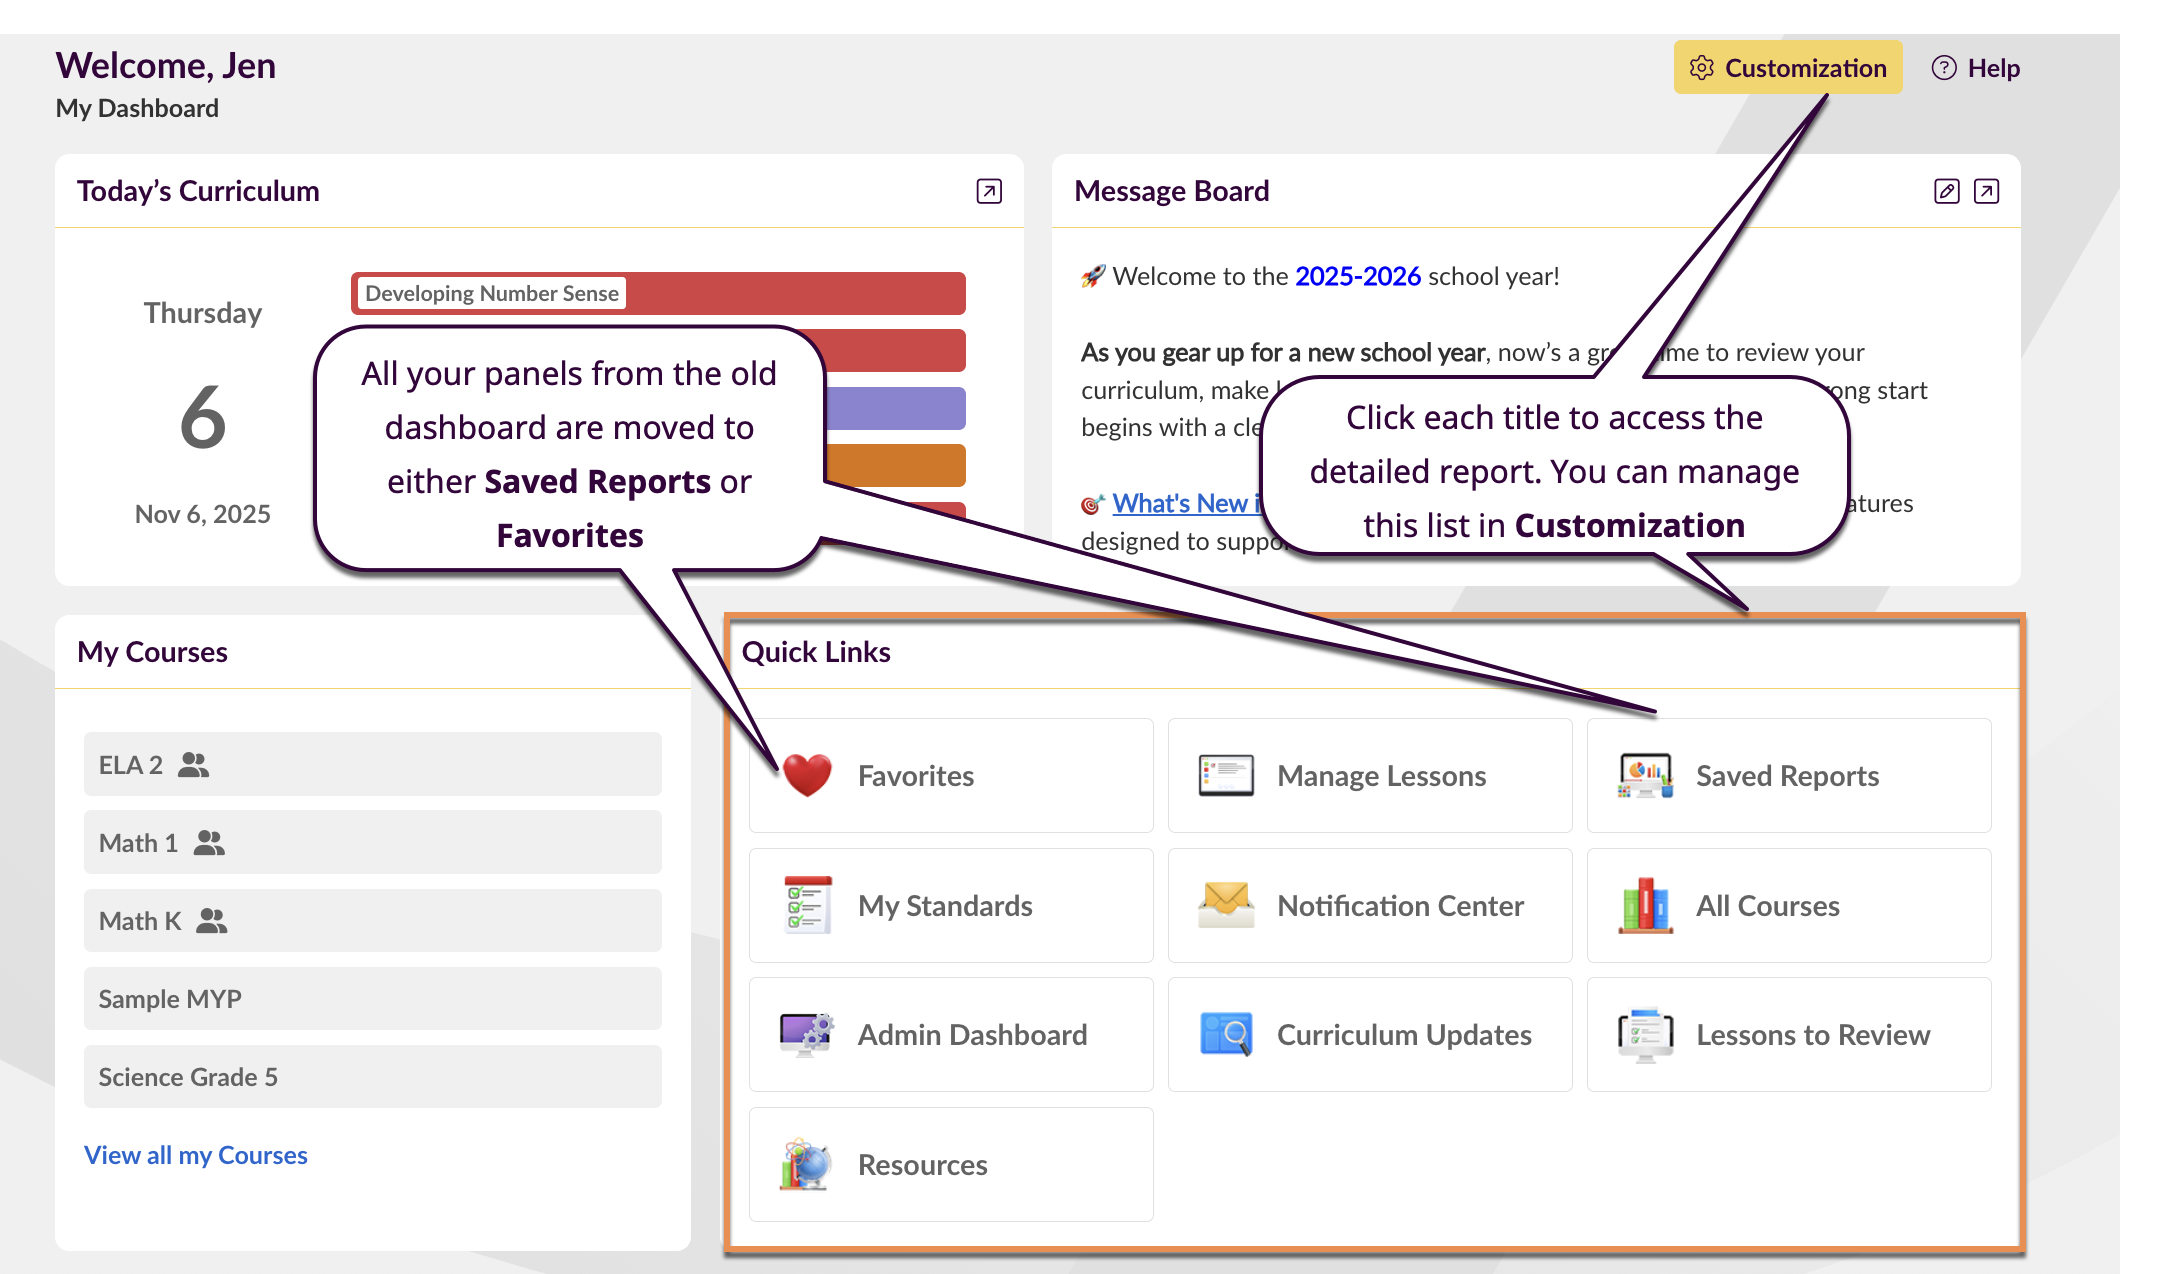Viewport: 2160px width, 1274px height.
Task: Open the What's New link
Action: (x=1181, y=503)
